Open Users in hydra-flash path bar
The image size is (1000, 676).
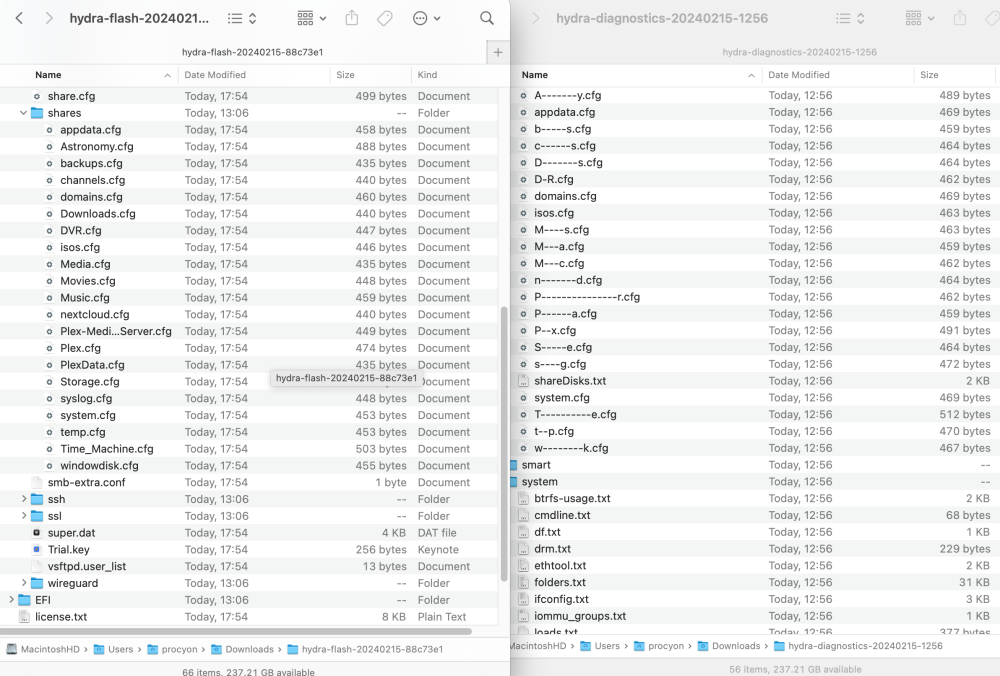coord(114,649)
